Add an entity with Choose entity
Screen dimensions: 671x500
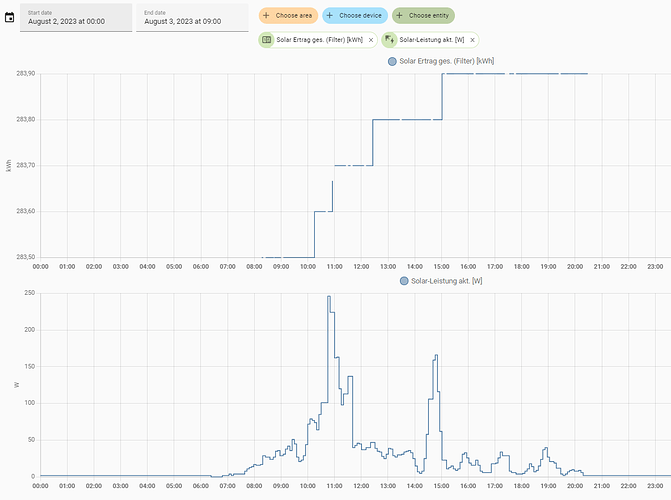pyautogui.click(x=423, y=15)
